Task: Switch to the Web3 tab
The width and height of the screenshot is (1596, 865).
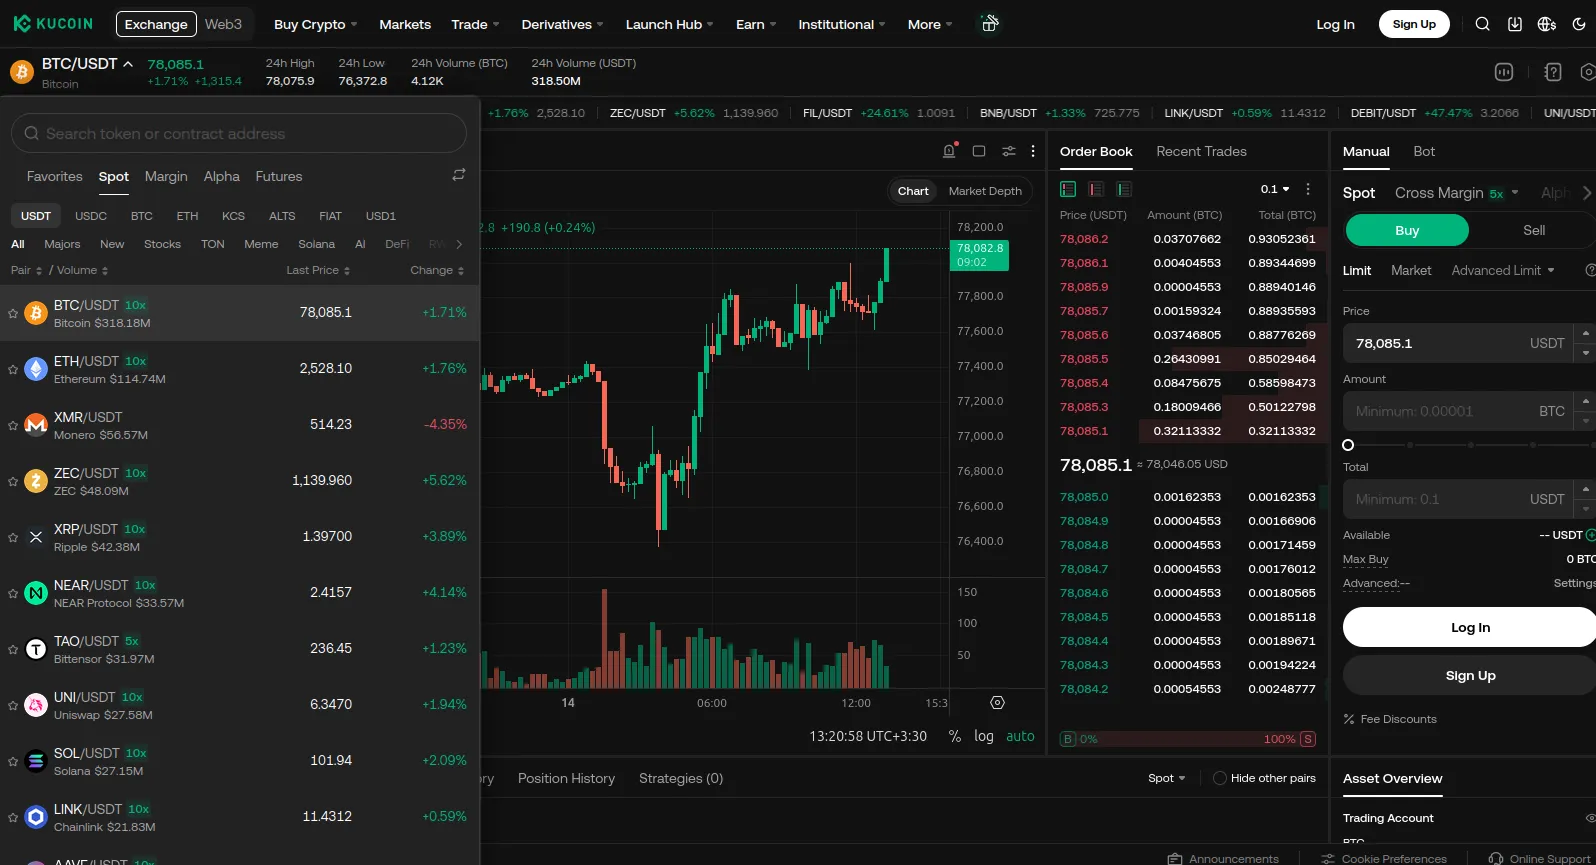Action: 223,24
